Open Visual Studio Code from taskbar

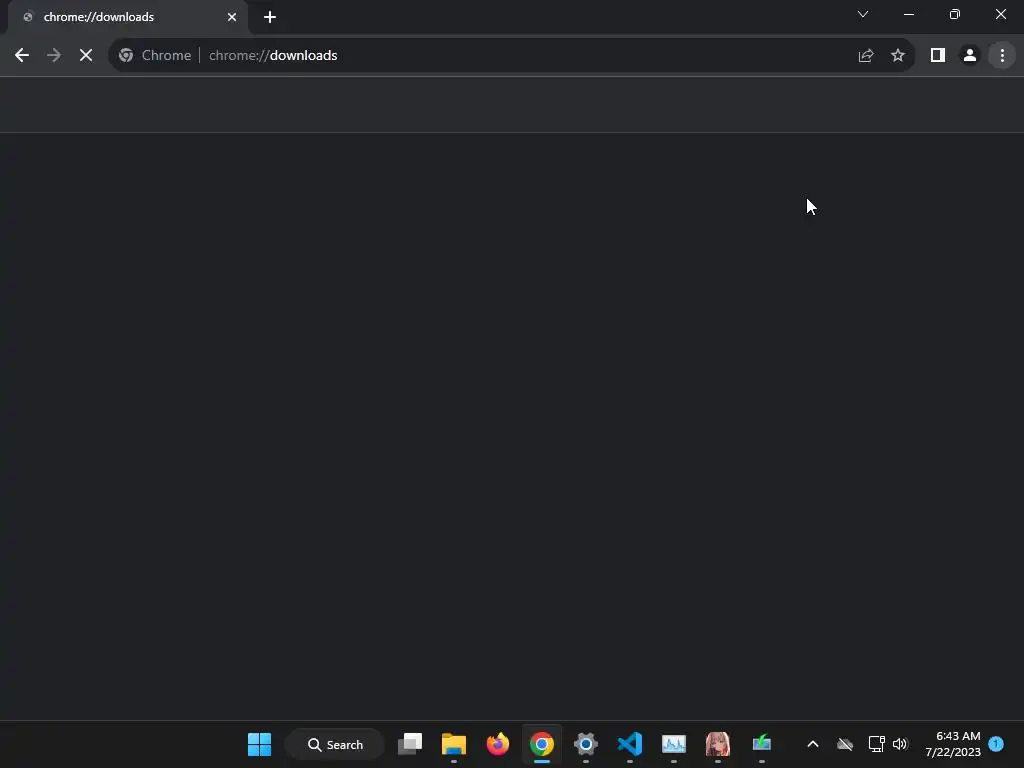[630, 744]
